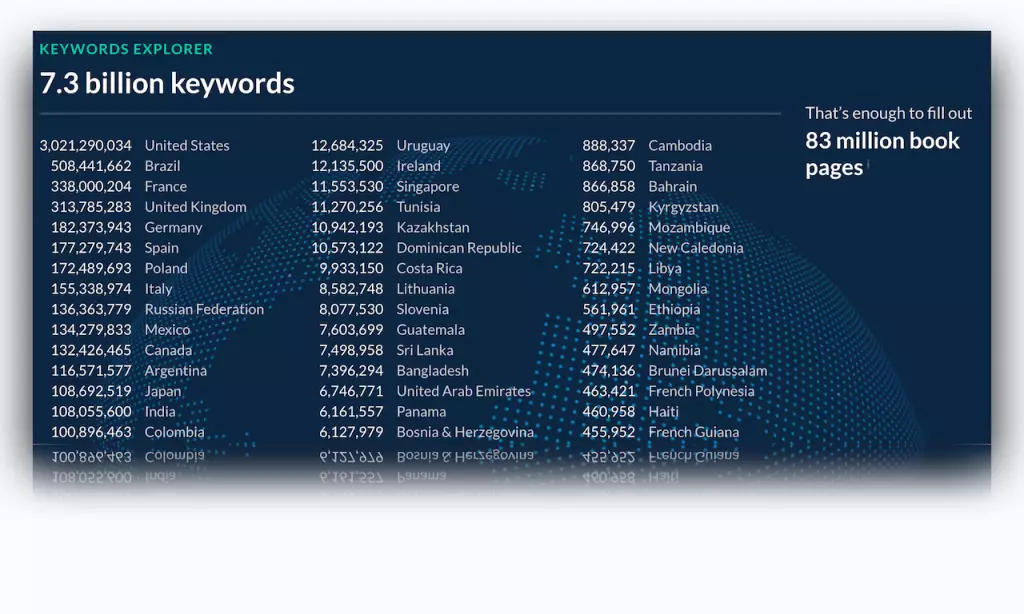
Task: Click the Kazakhstan country name
Action: [x=432, y=227]
